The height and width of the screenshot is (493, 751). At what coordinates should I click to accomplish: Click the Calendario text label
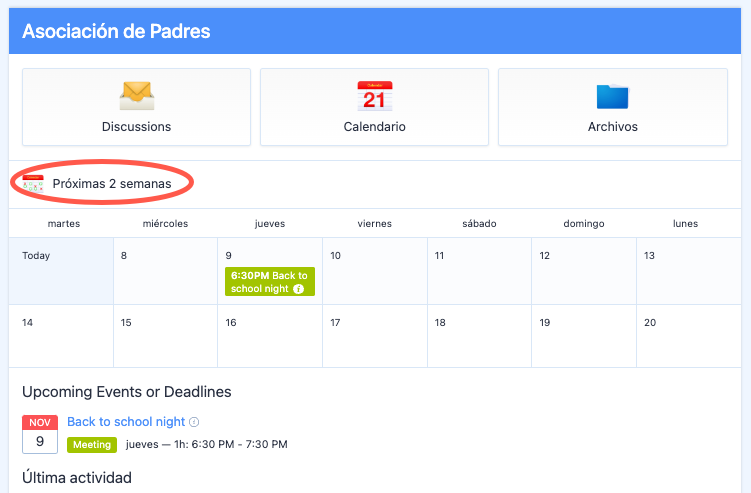(374, 127)
